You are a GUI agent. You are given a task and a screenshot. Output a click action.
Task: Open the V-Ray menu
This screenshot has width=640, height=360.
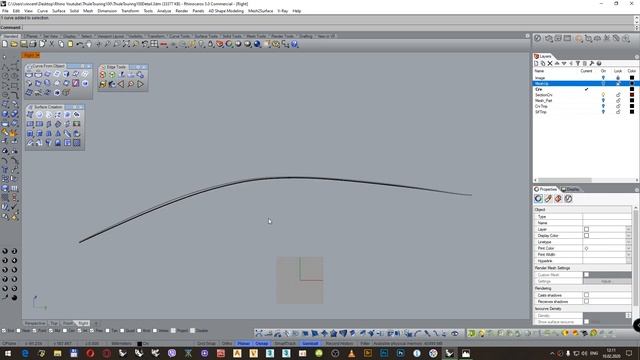282,11
